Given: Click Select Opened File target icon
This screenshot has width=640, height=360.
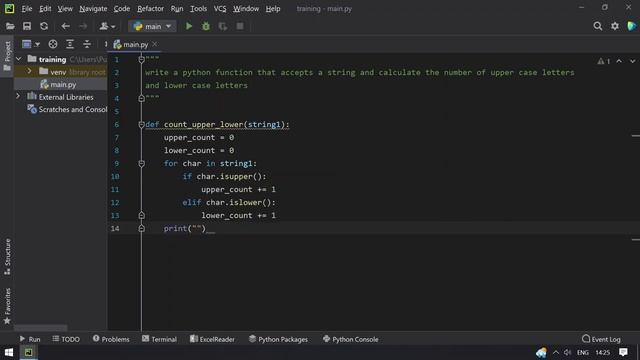Looking at the screenshot, I should 53,44.
